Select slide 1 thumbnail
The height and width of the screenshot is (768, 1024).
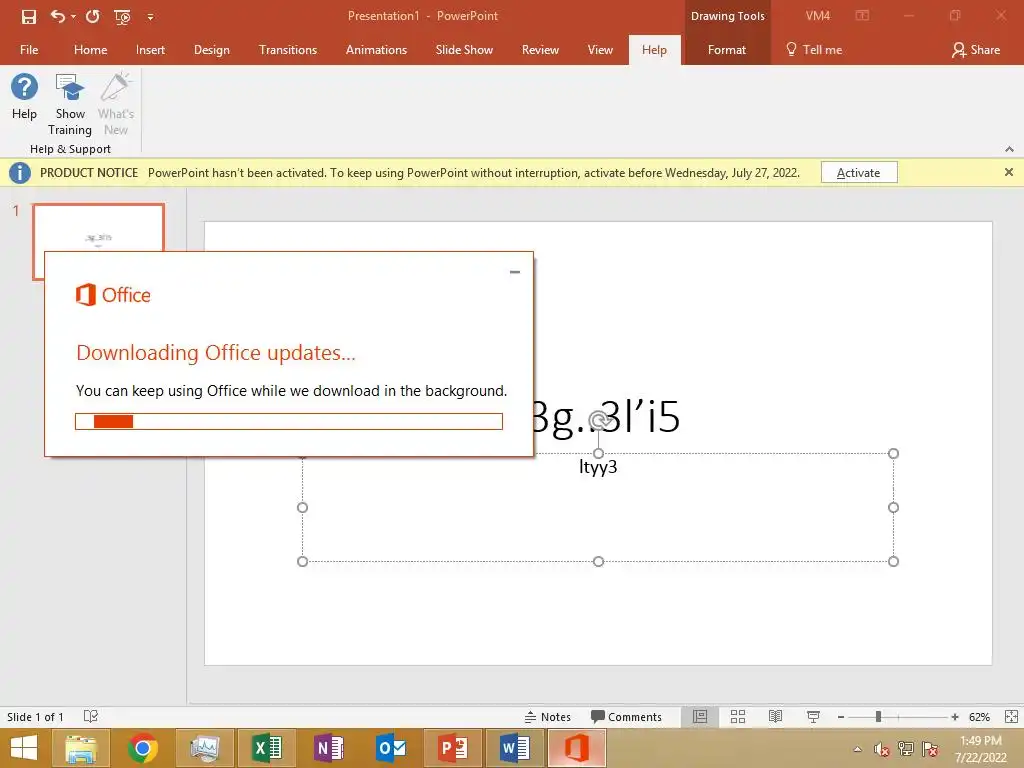pyautogui.click(x=98, y=228)
